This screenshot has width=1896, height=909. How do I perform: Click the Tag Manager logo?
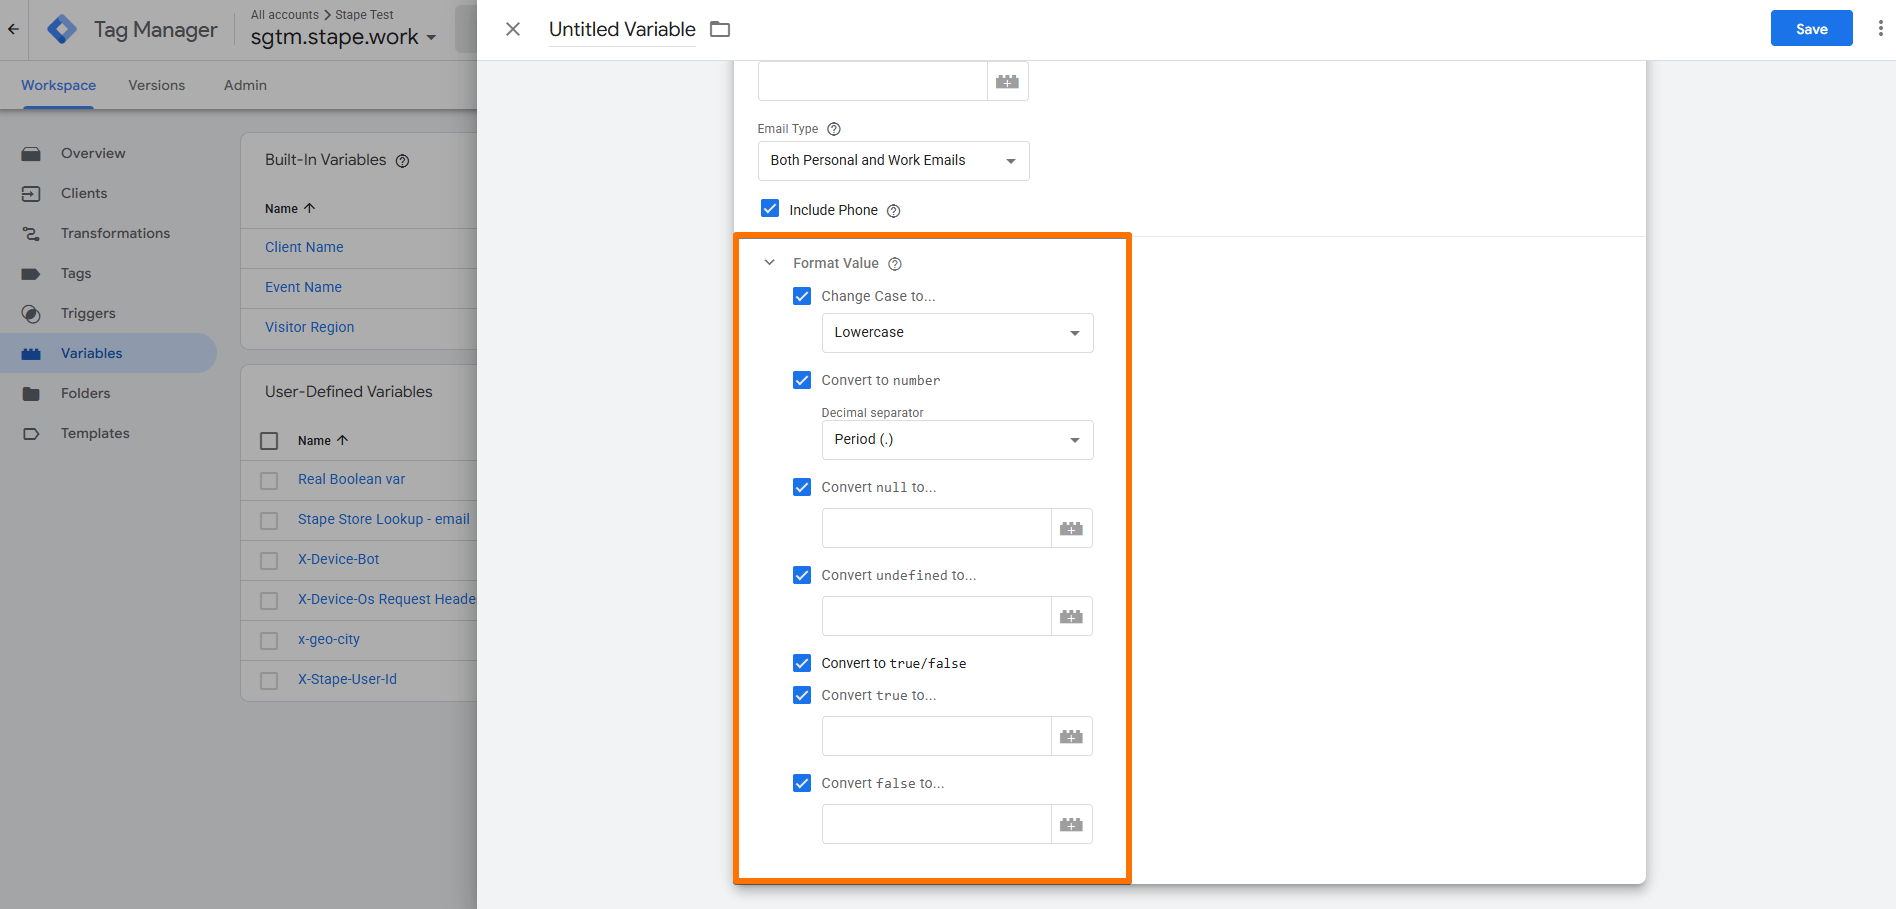pos(62,29)
